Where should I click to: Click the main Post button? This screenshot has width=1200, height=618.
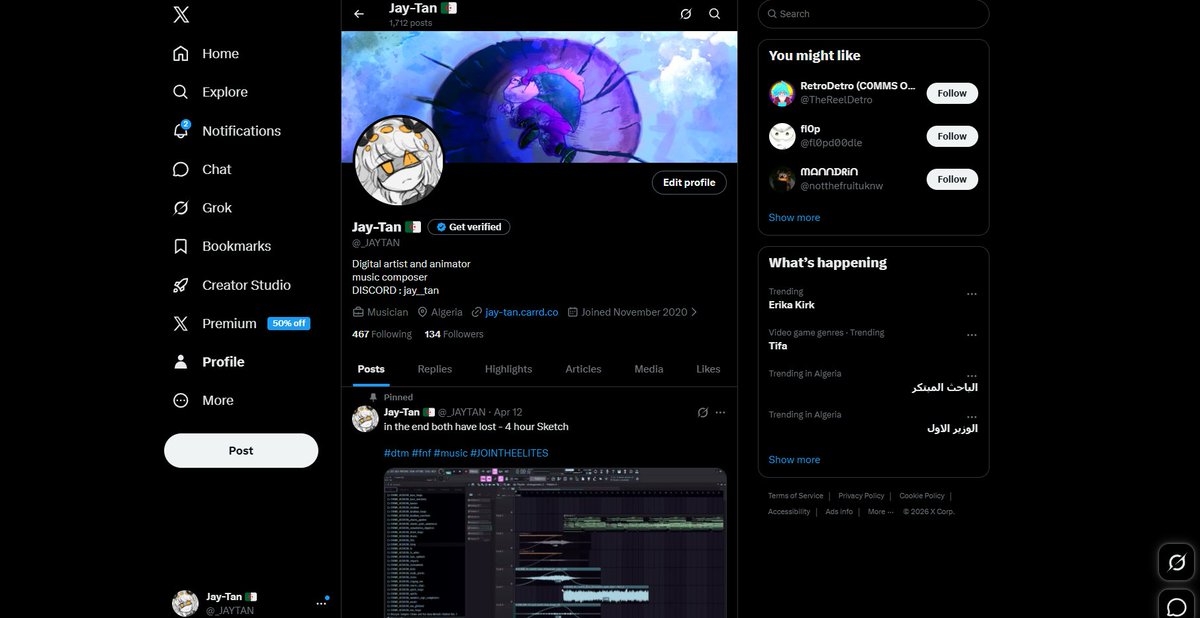point(241,451)
